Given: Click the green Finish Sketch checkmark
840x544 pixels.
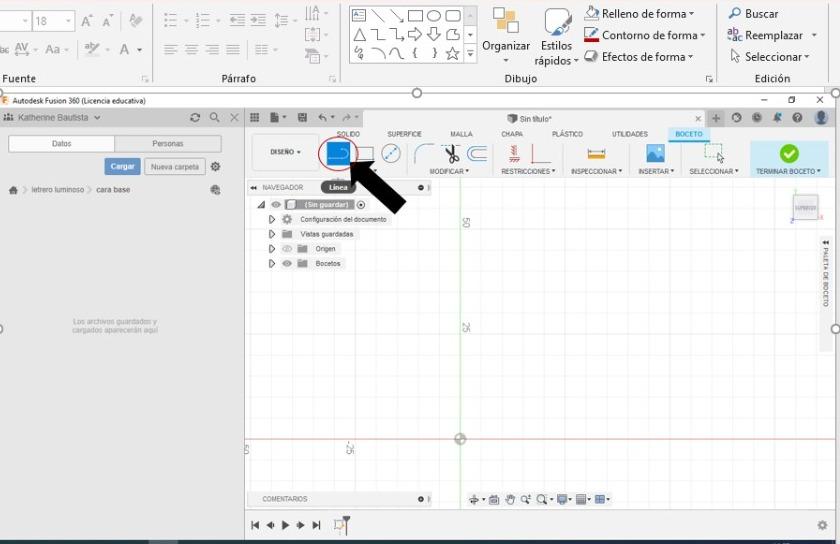Looking at the screenshot, I should coord(789,154).
